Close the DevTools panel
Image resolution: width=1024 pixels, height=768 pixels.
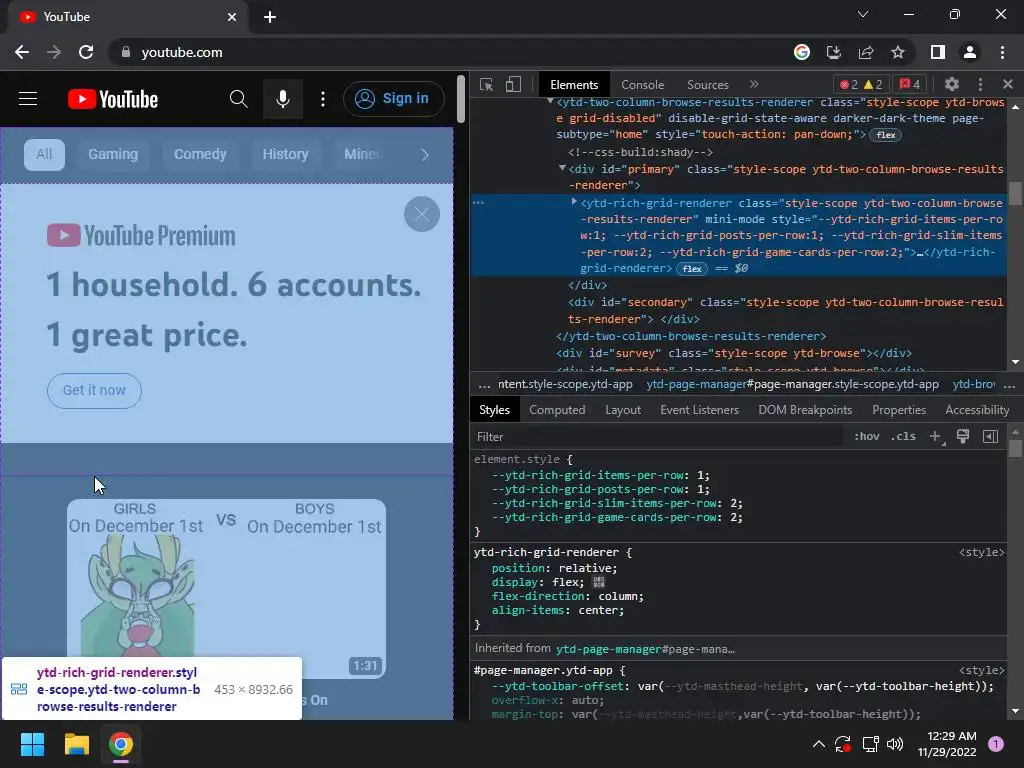[x=1008, y=85]
